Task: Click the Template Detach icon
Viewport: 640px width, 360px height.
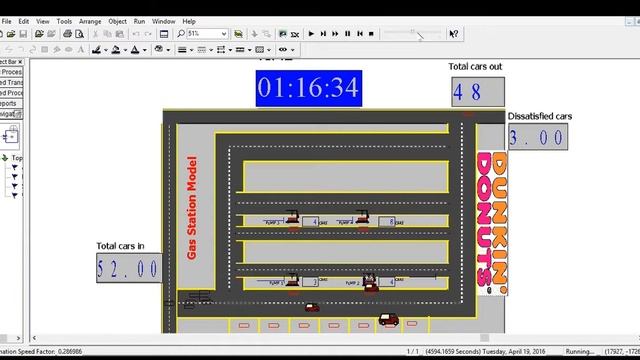Action: tap(51, 34)
